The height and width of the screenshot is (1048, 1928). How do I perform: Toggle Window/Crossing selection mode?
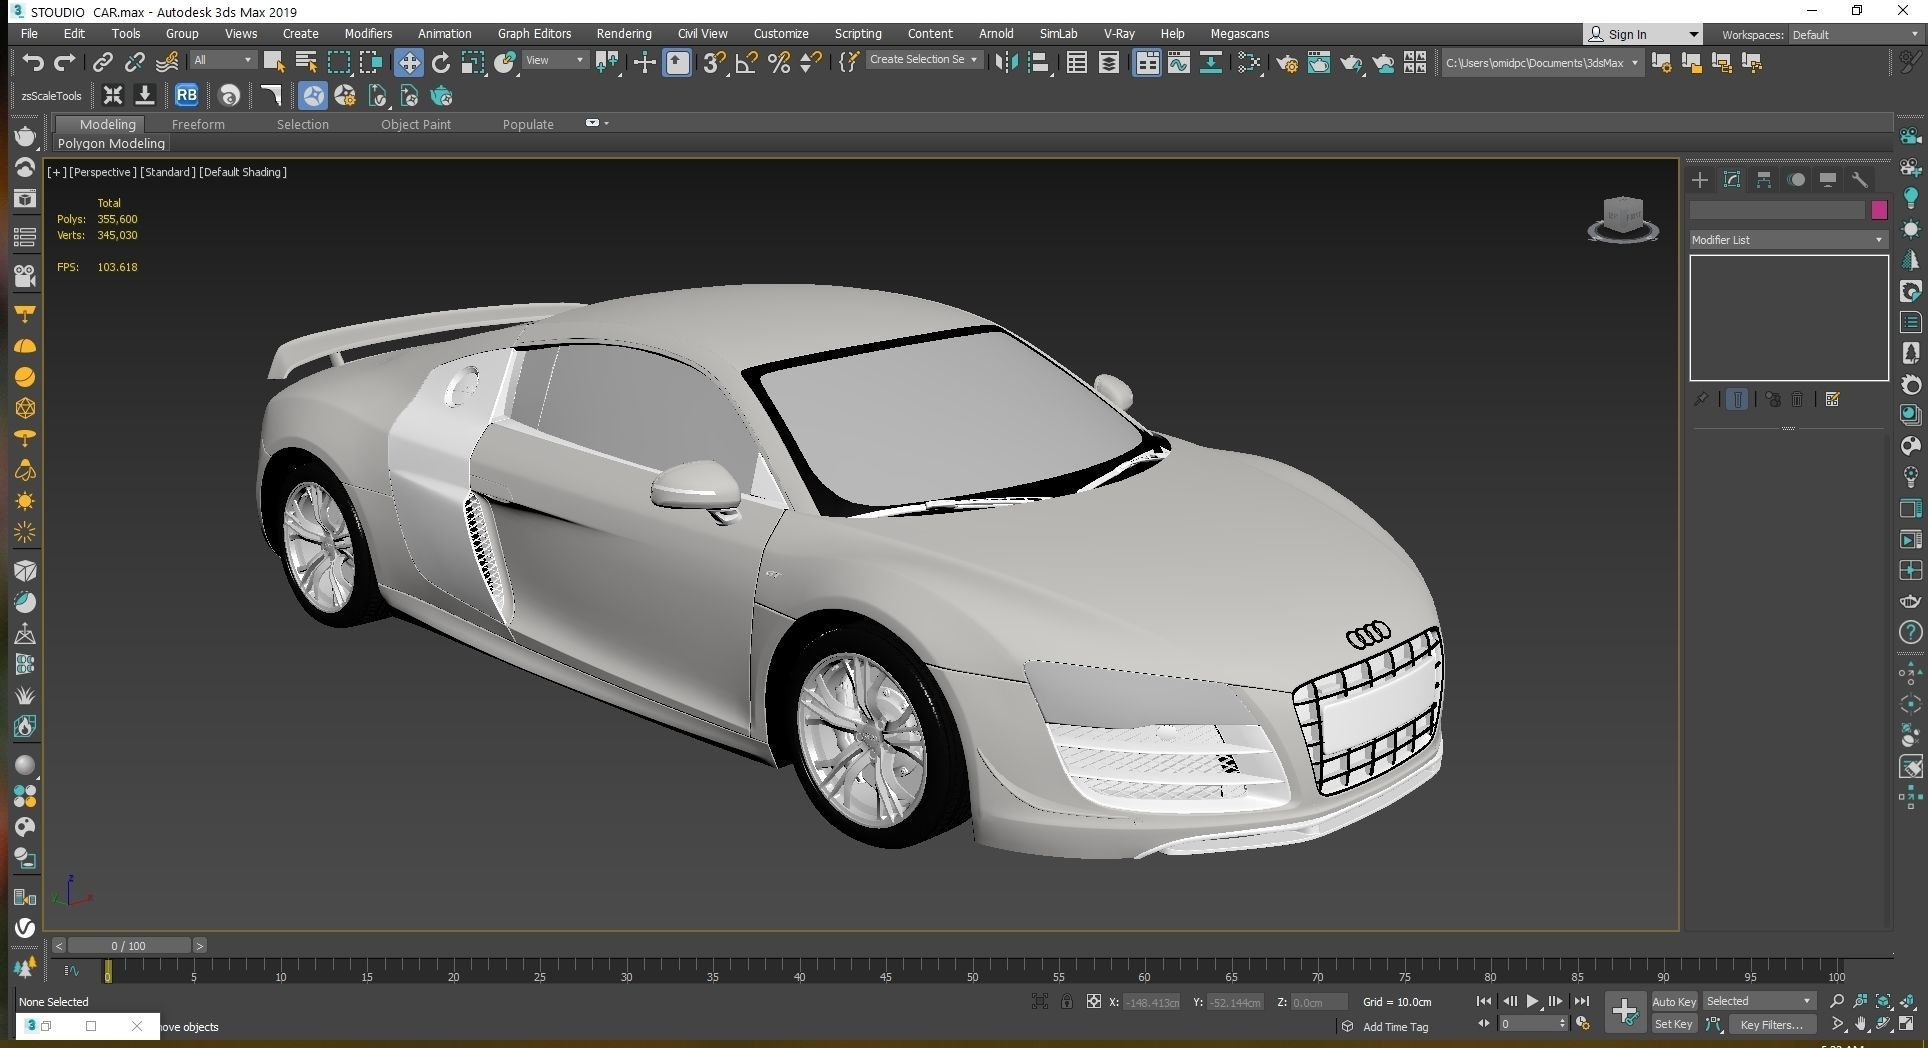tap(371, 63)
